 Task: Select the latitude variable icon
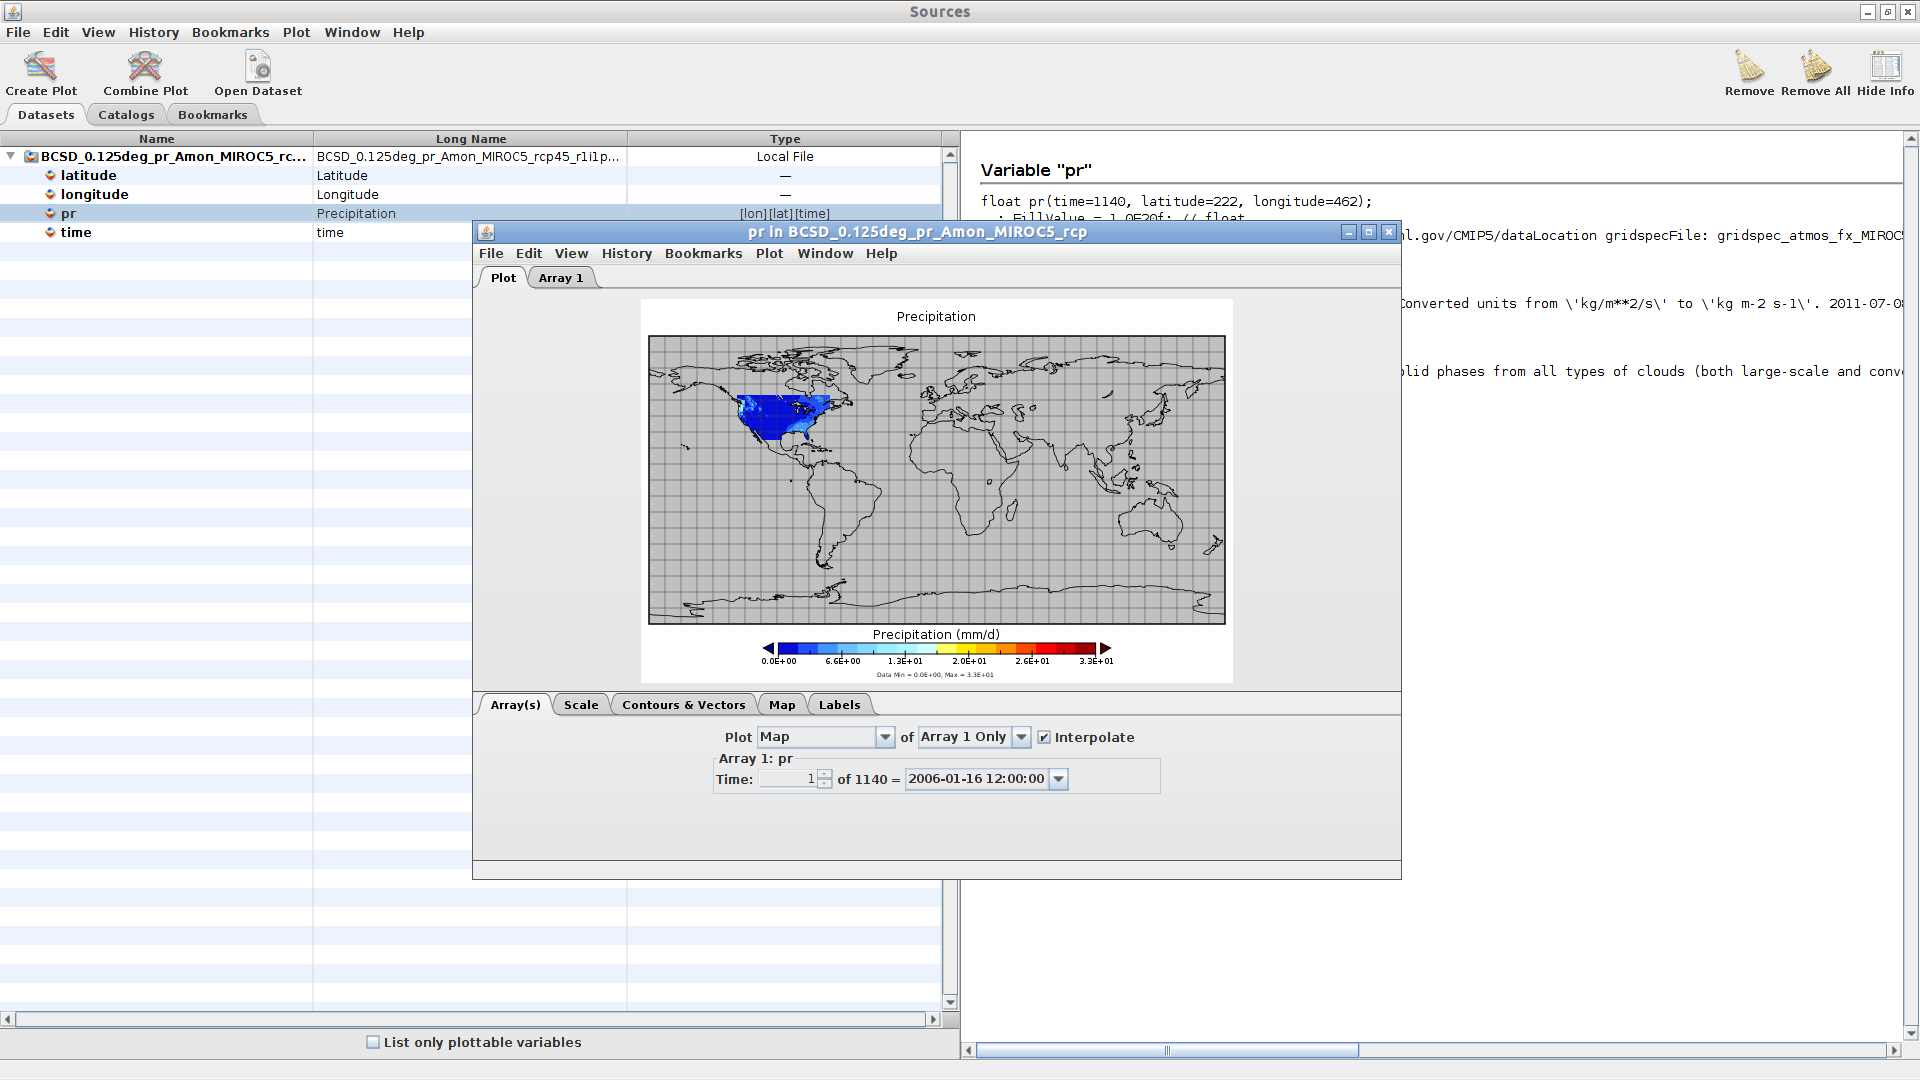50,175
